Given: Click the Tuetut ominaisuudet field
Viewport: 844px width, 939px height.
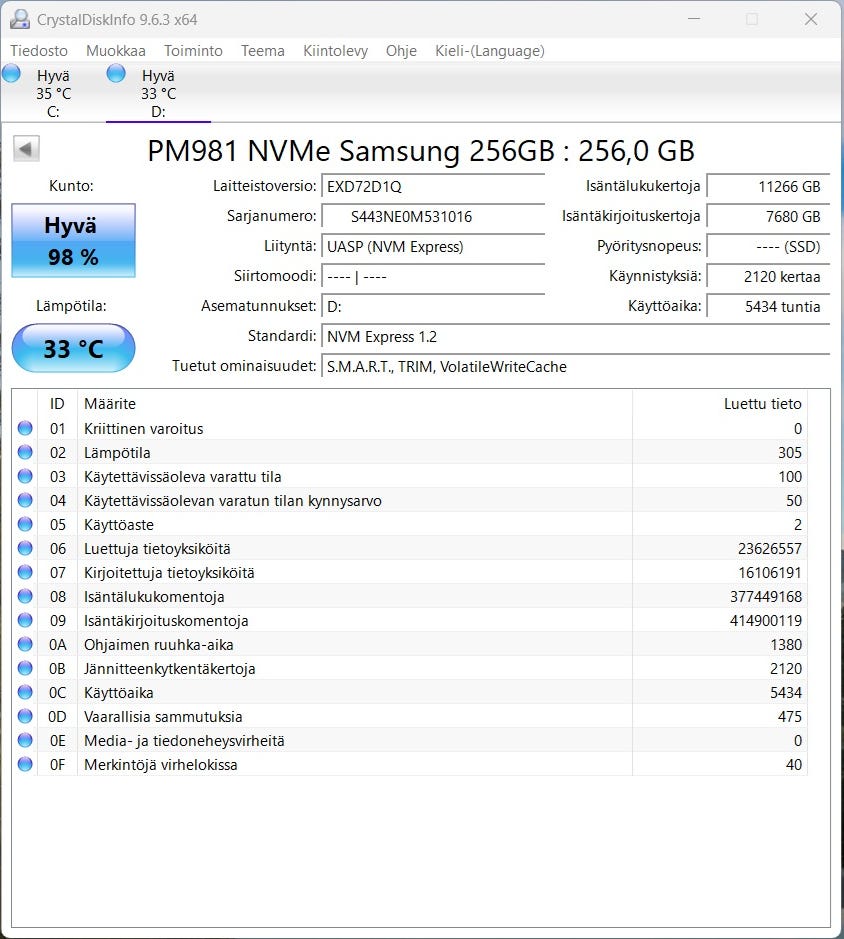Looking at the screenshot, I should tap(576, 366).
